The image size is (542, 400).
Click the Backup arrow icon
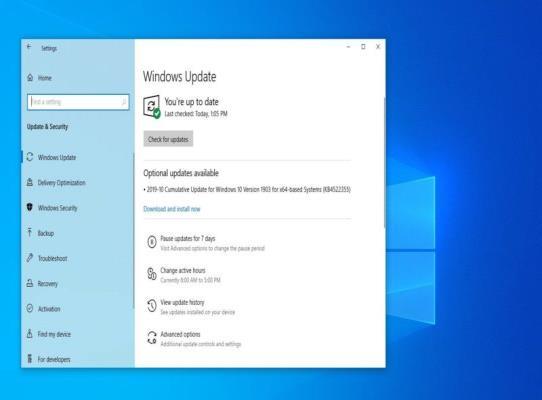point(30,233)
